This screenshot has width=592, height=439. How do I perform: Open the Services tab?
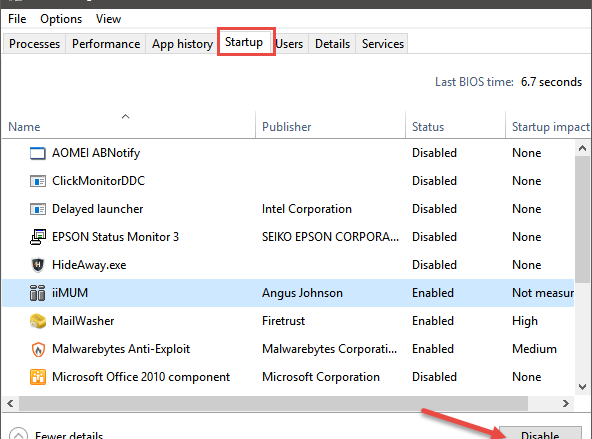[x=382, y=44]
